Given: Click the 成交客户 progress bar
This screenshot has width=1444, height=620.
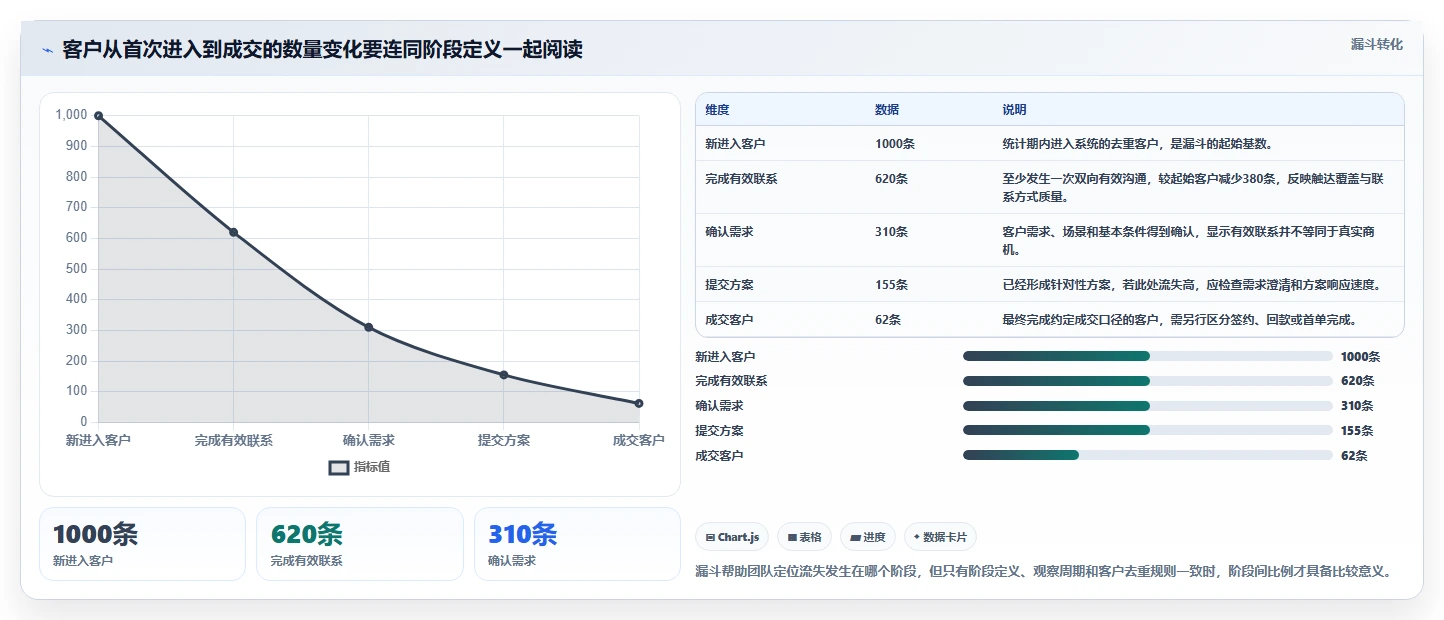Looking at the screenshot, I should coord(1148,455).
